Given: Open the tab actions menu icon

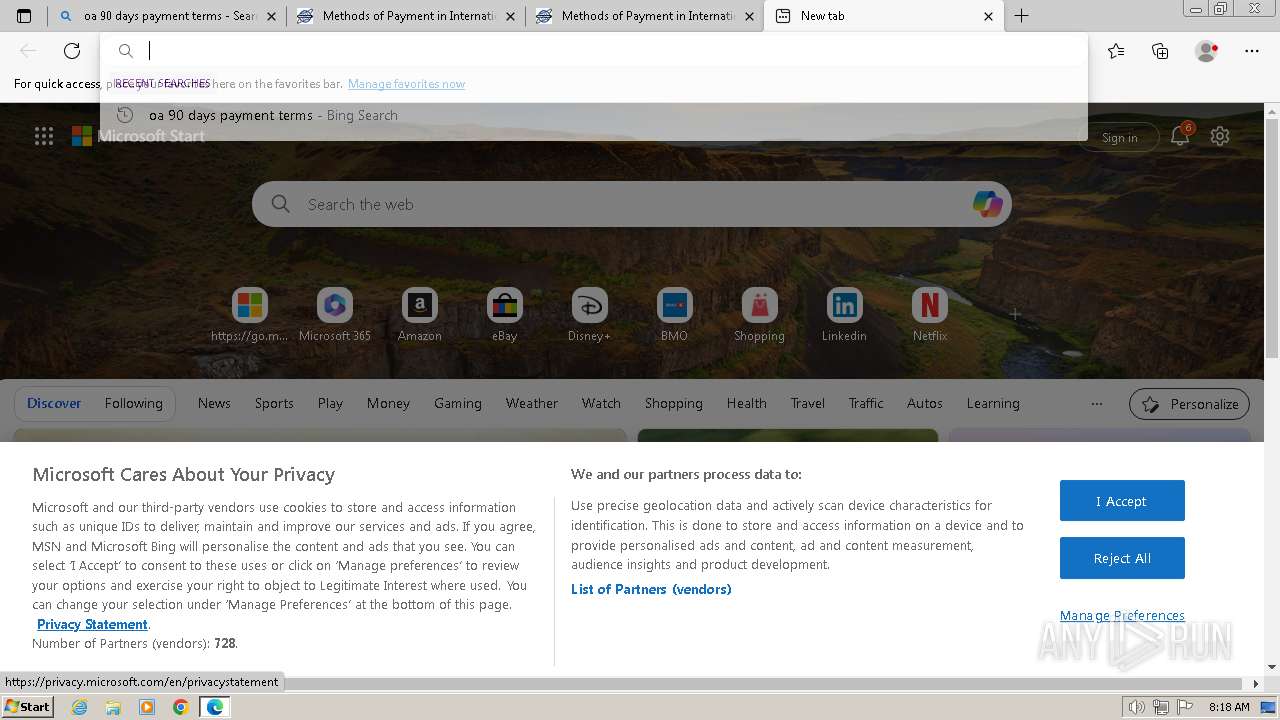Looking at the screenshot, I should click(x=24, y=16).
